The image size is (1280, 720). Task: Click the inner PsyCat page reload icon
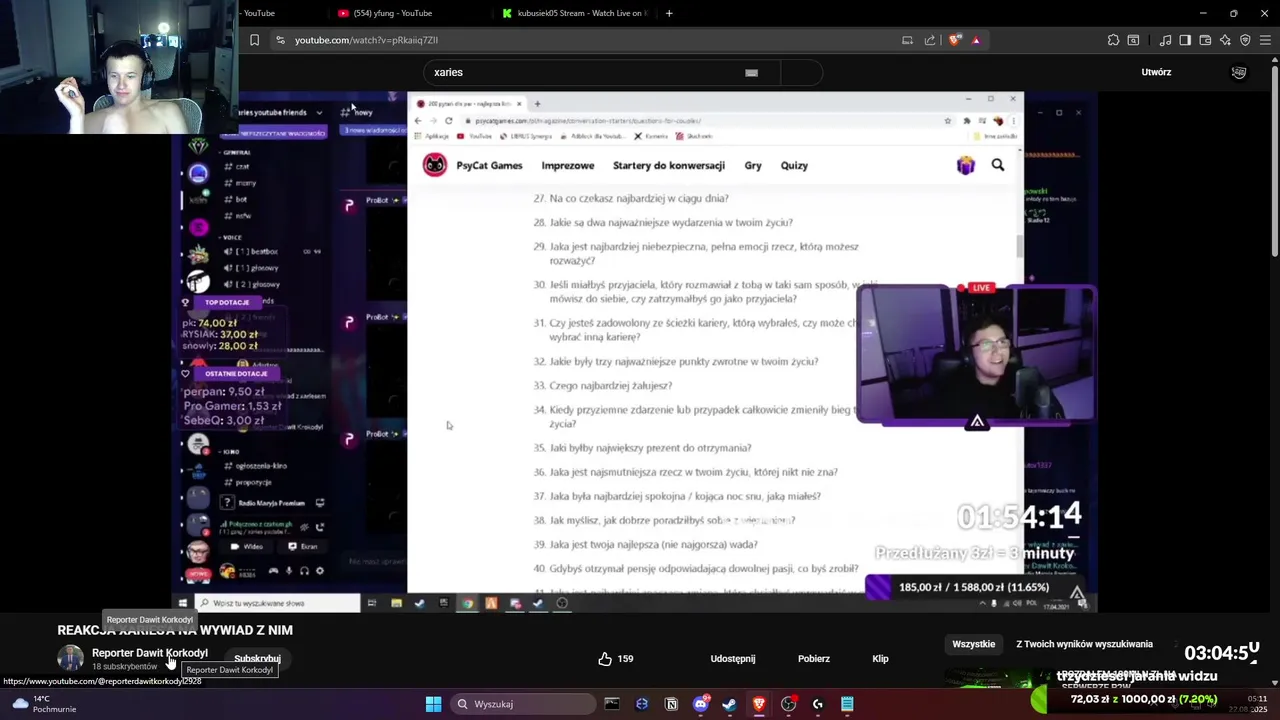(x=449, y=120)
